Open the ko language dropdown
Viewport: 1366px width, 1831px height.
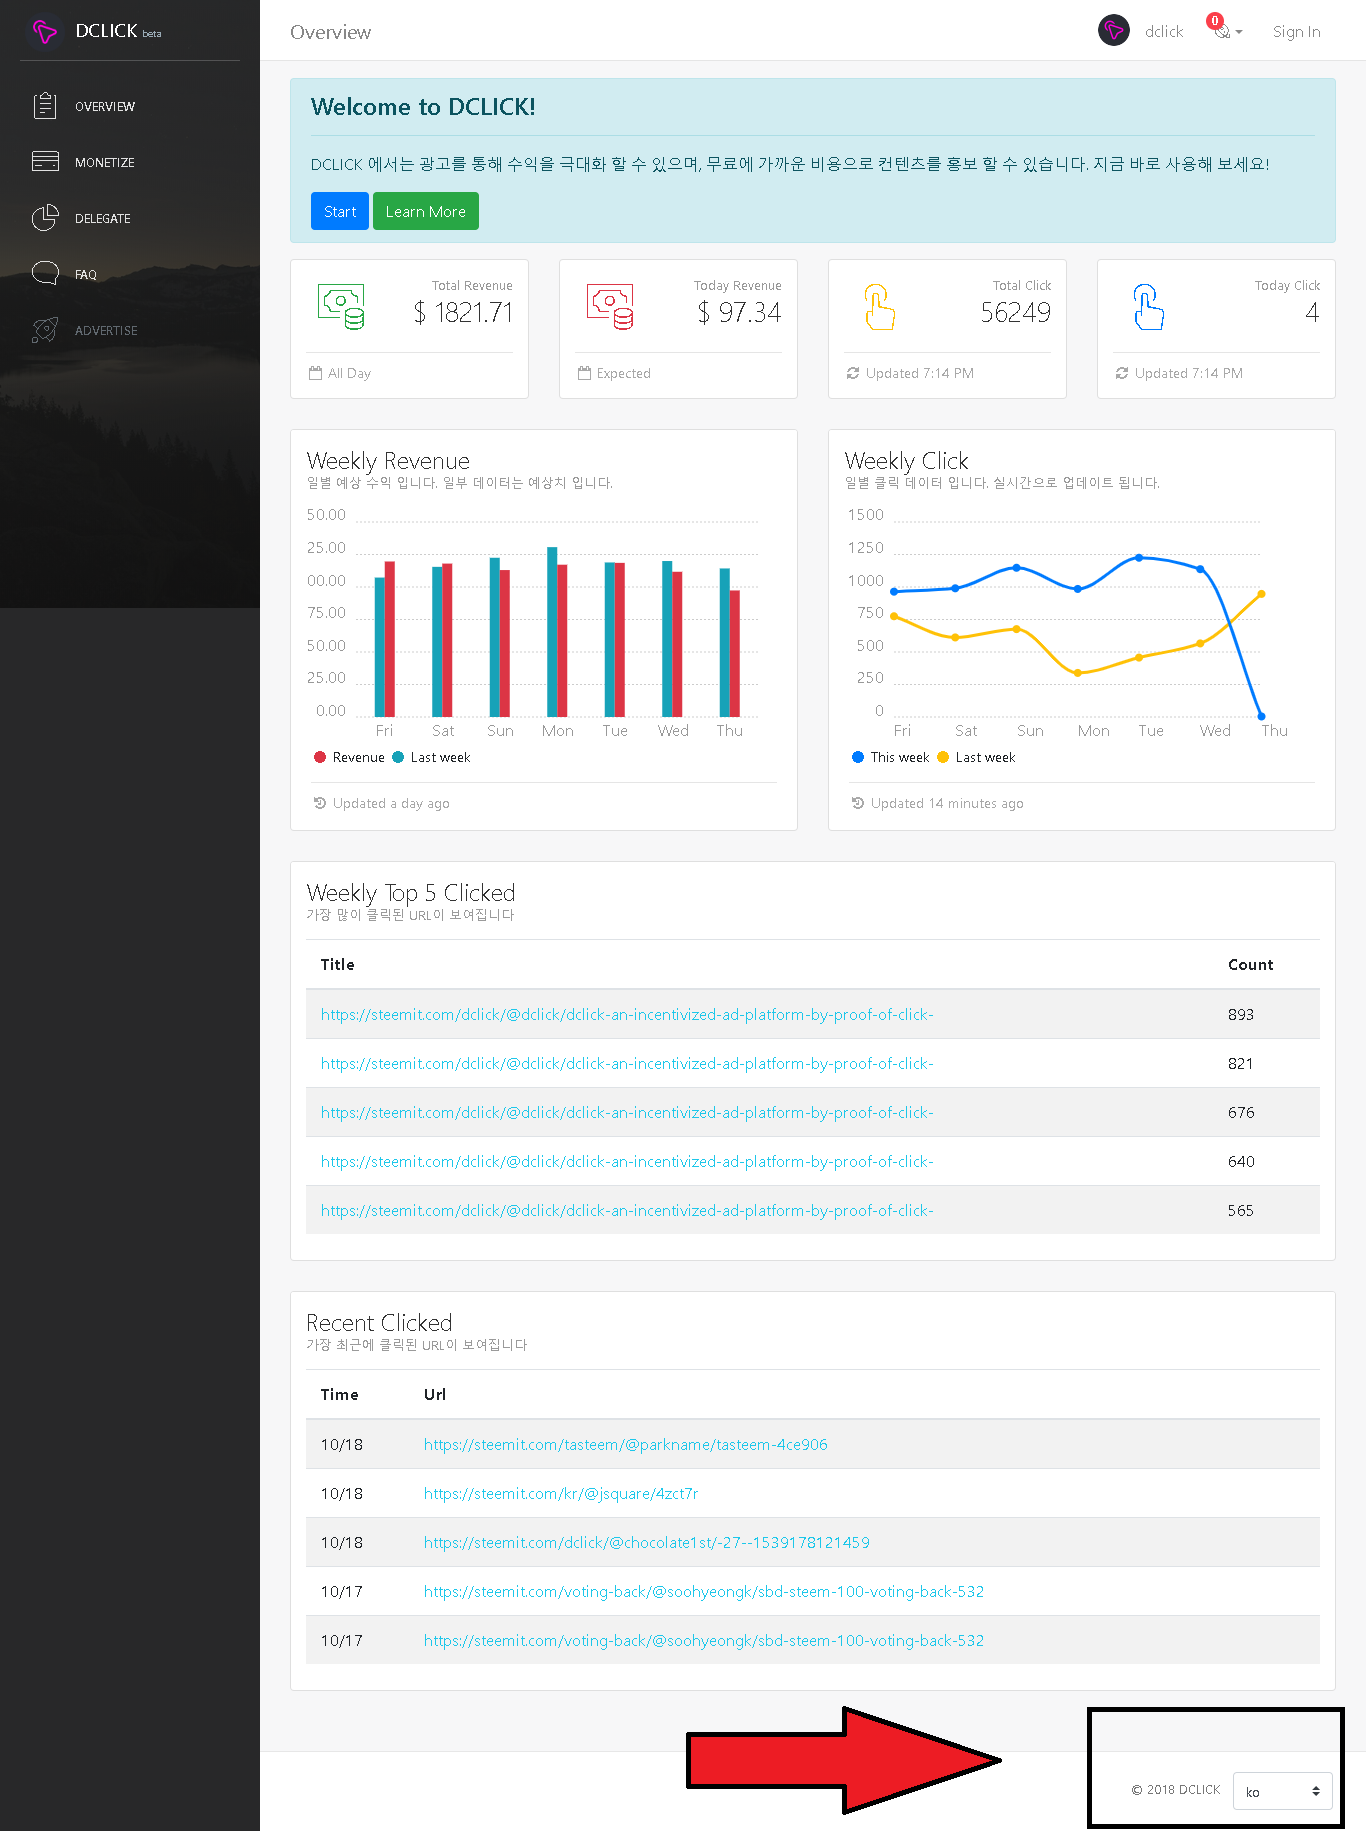[1283, 1791]
